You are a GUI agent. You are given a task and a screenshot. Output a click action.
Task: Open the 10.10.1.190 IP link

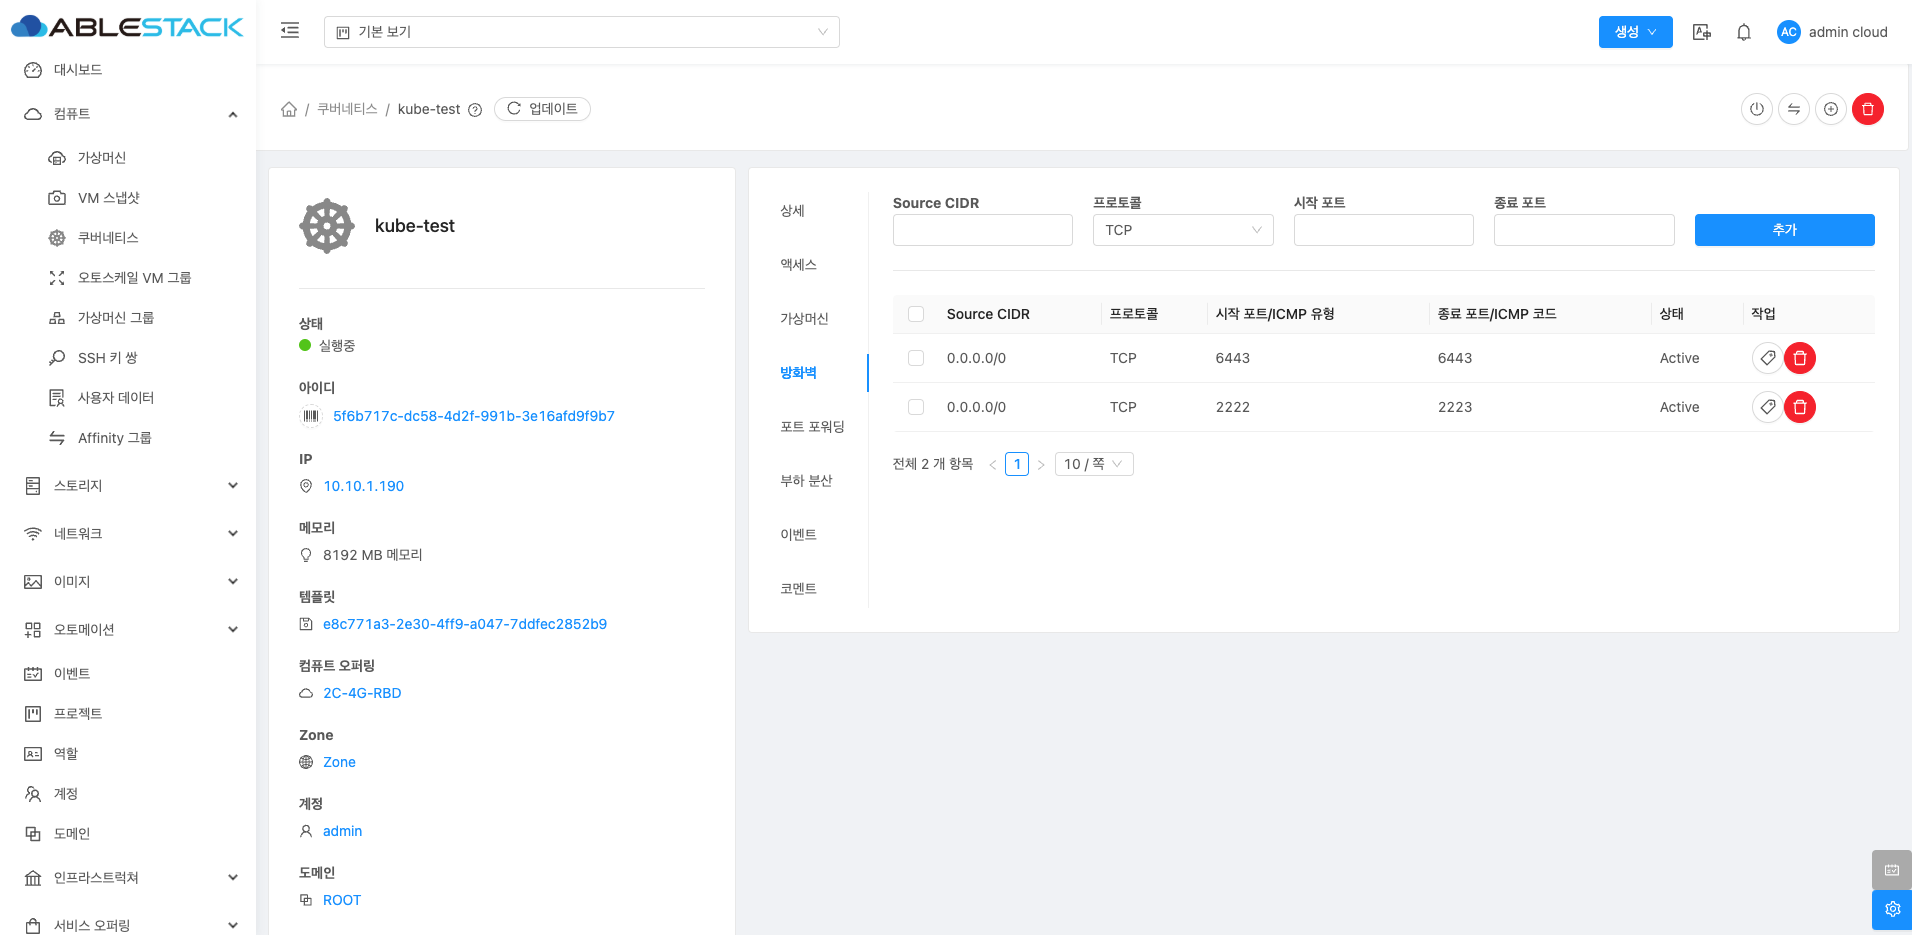point(363,486)
